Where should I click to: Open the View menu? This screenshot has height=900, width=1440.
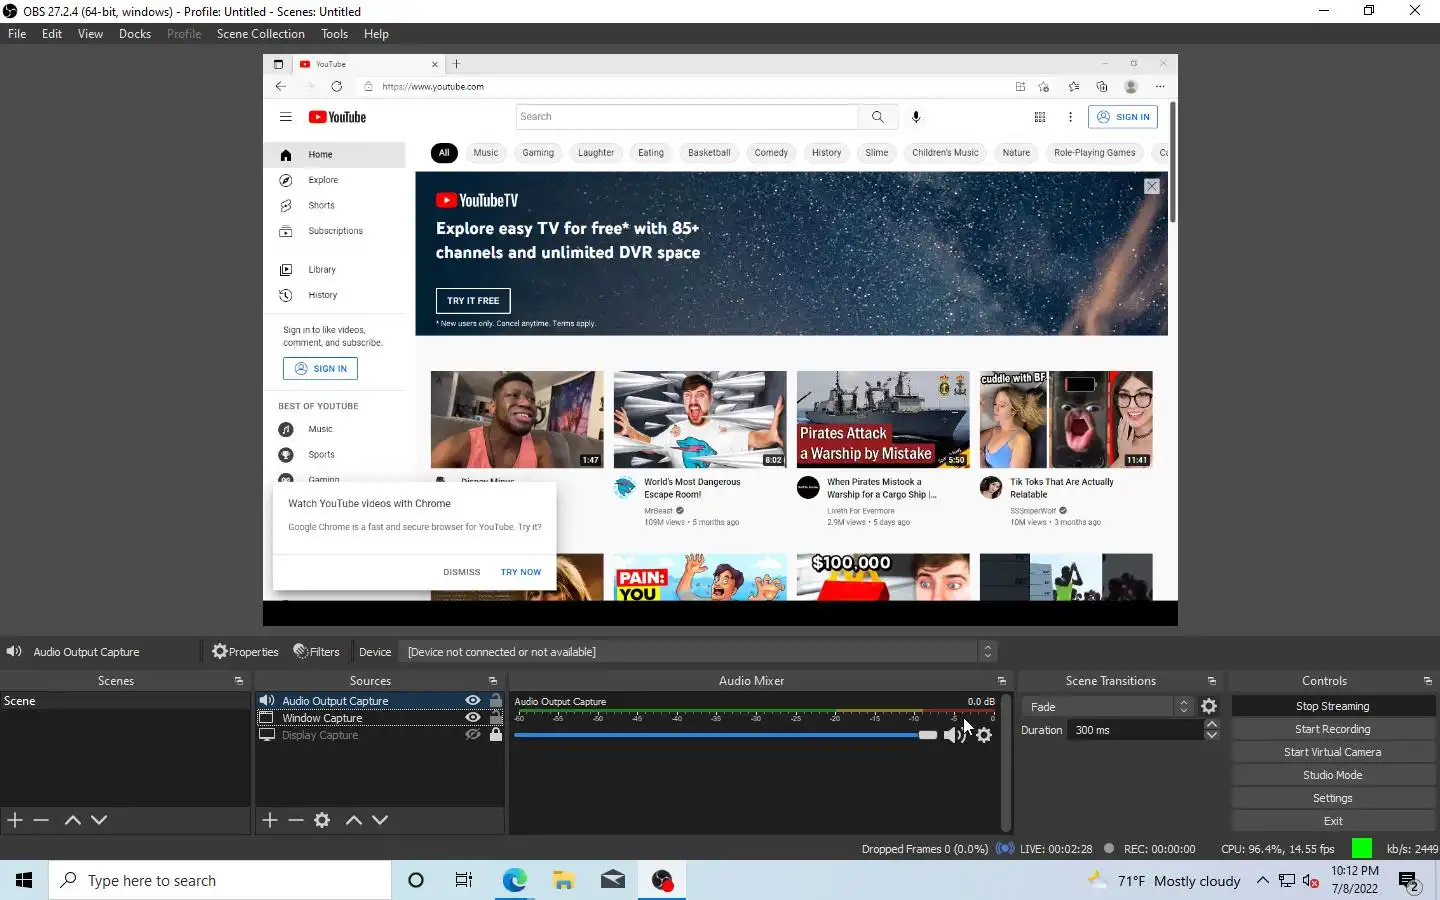pyautogui.click(x=90, y=34)
